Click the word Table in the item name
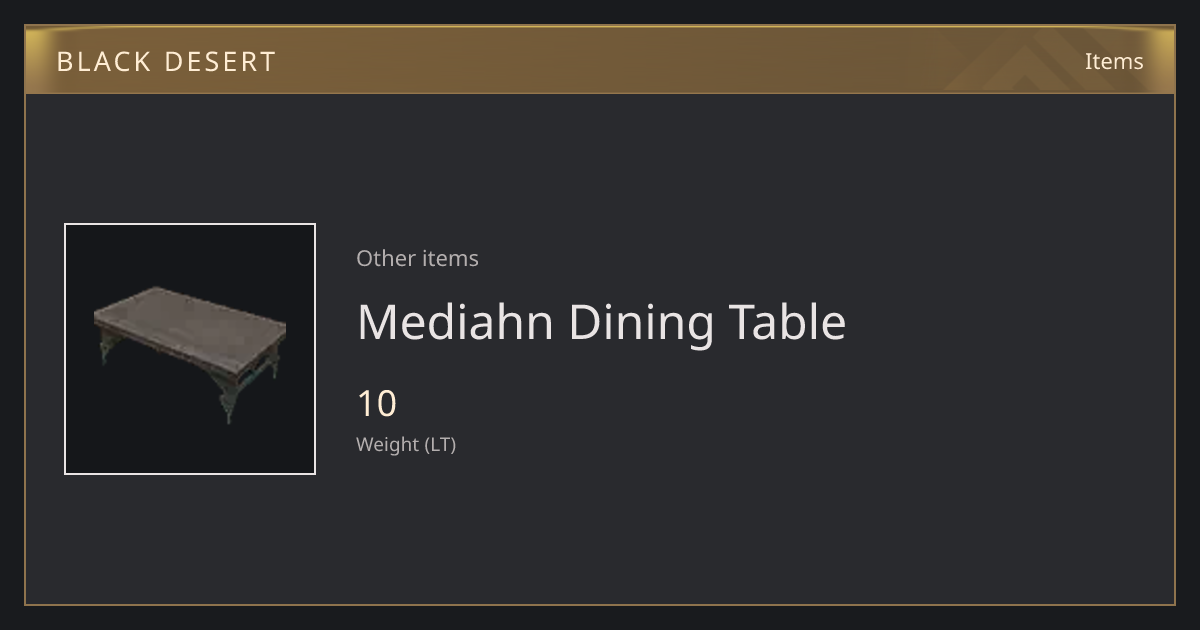 tap(787, 322)
